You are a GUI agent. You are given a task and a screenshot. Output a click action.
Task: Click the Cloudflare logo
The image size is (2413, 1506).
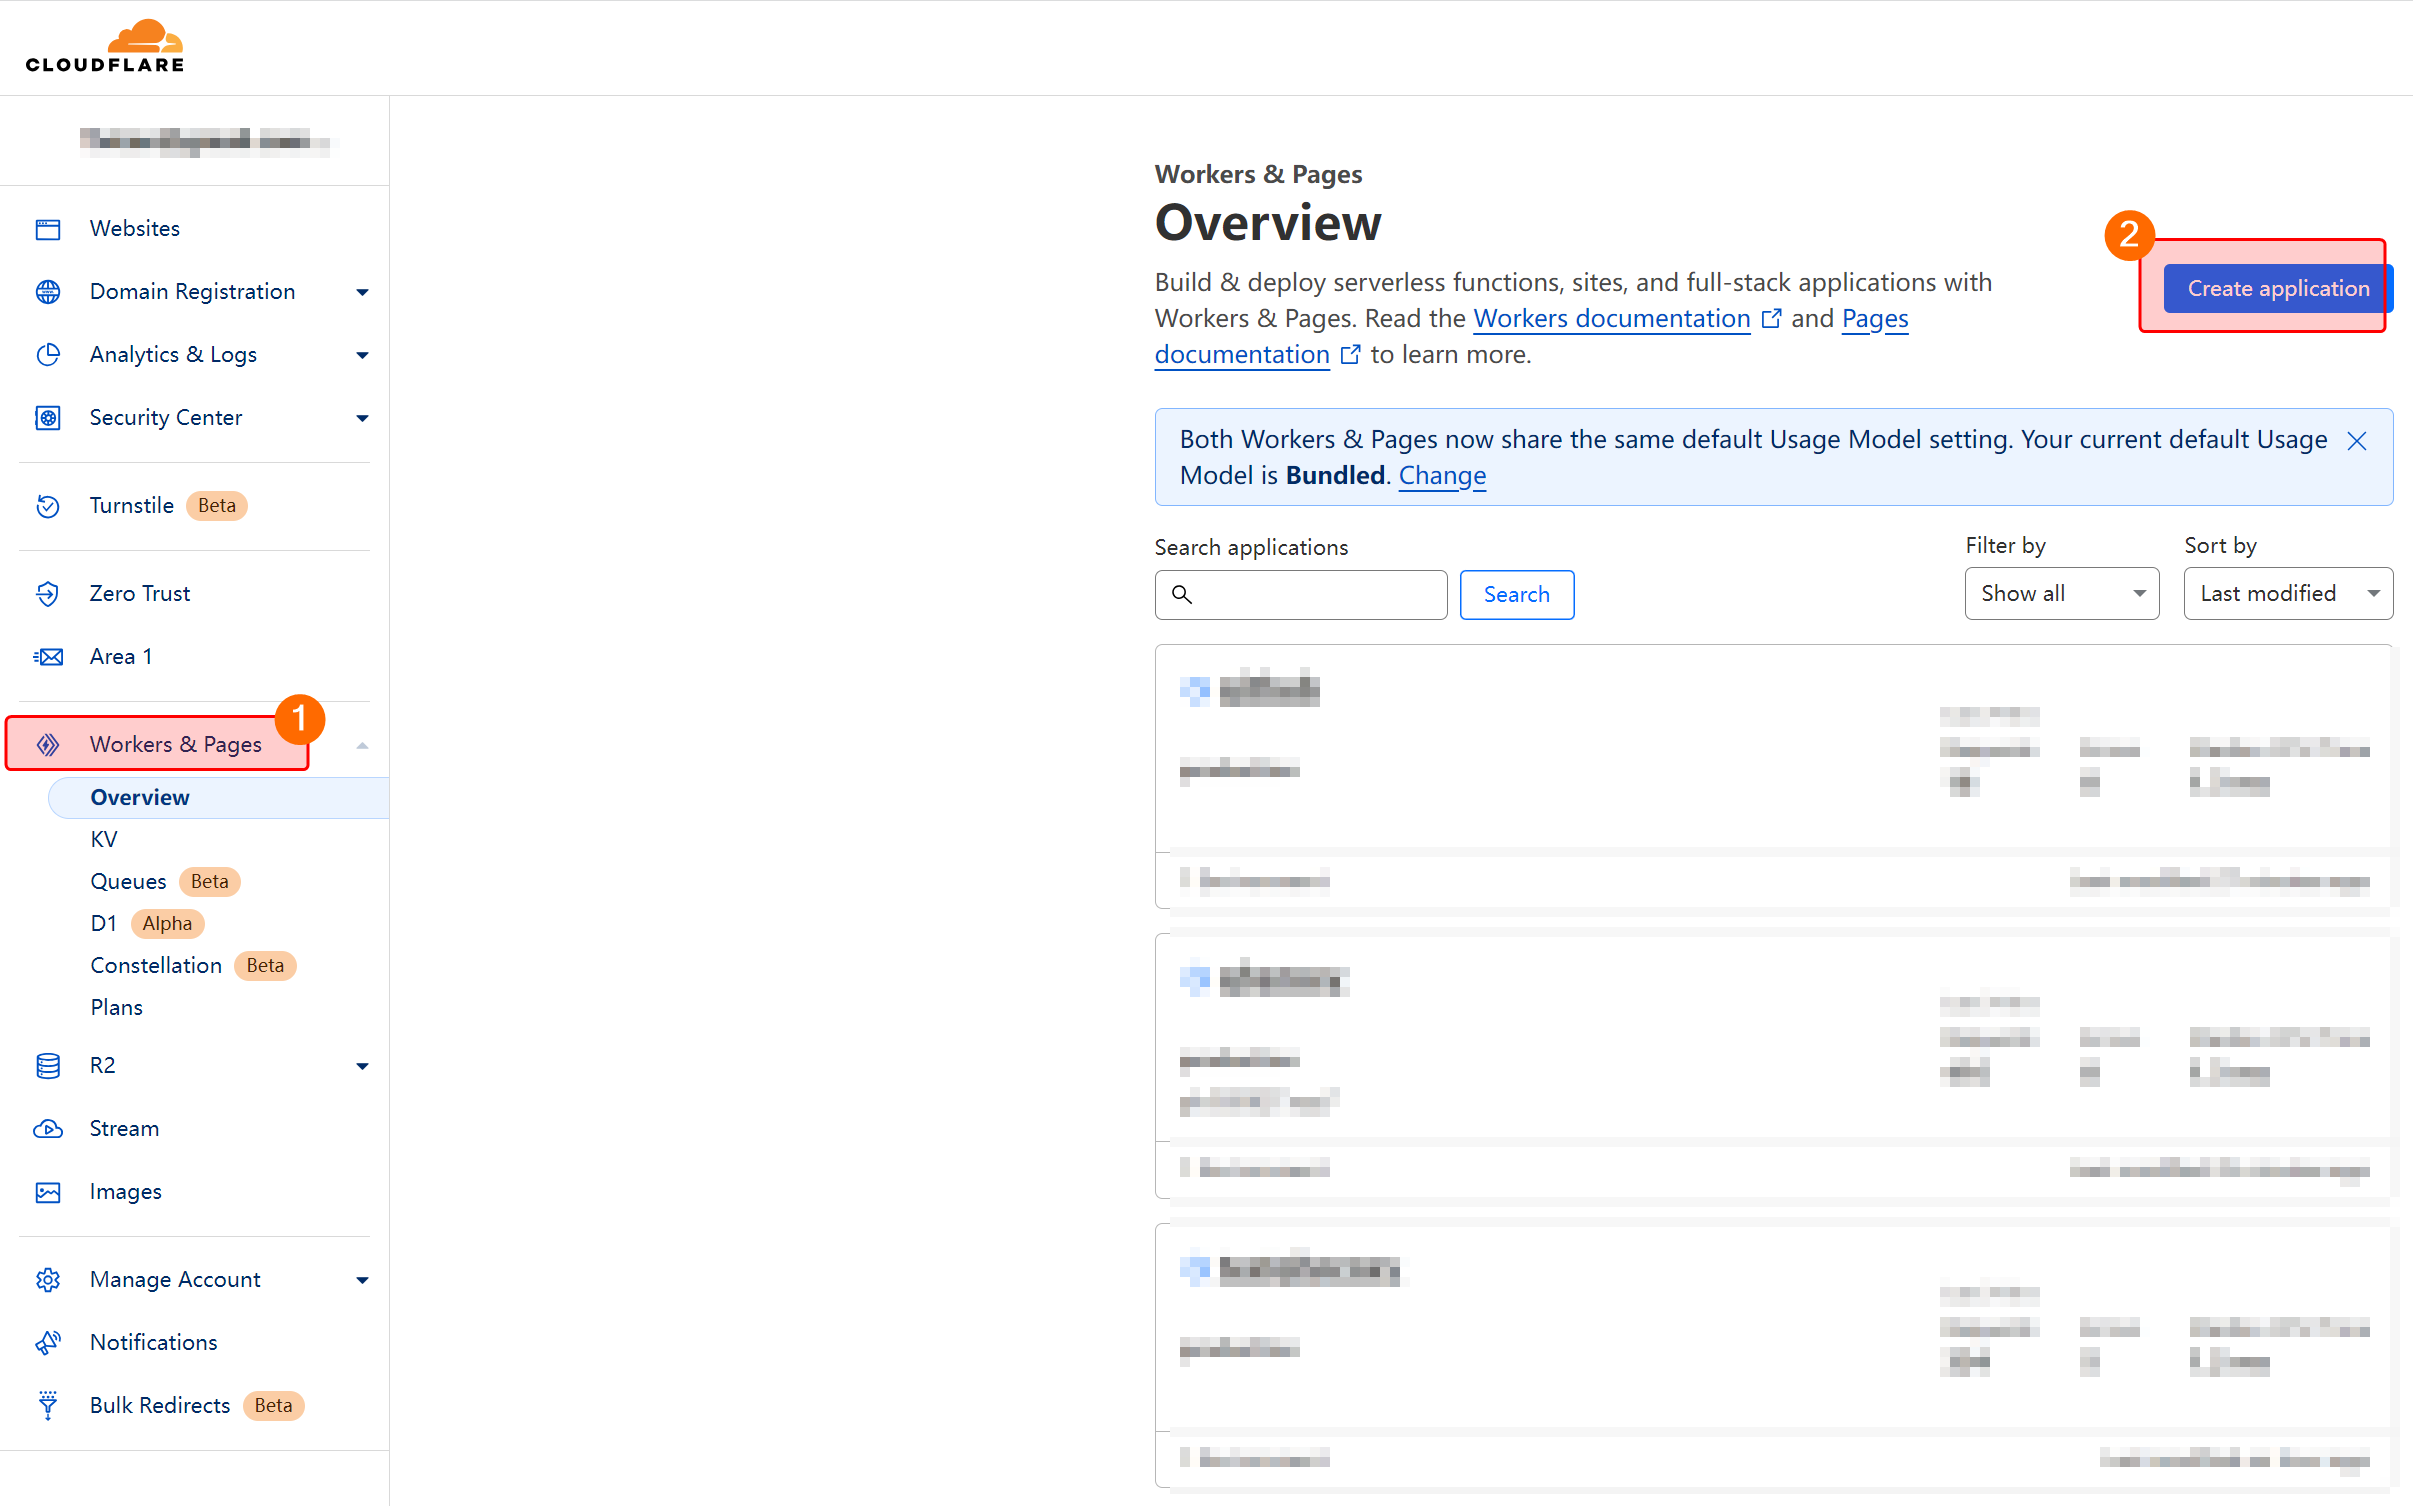click(105, 47)
